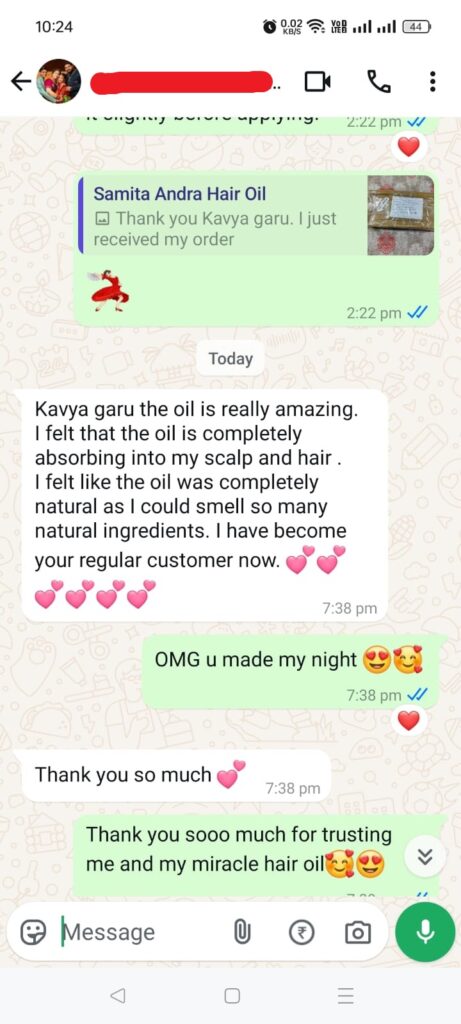Select the dancing woman sticker
The image size is (461, 1024).
(109, 289)
